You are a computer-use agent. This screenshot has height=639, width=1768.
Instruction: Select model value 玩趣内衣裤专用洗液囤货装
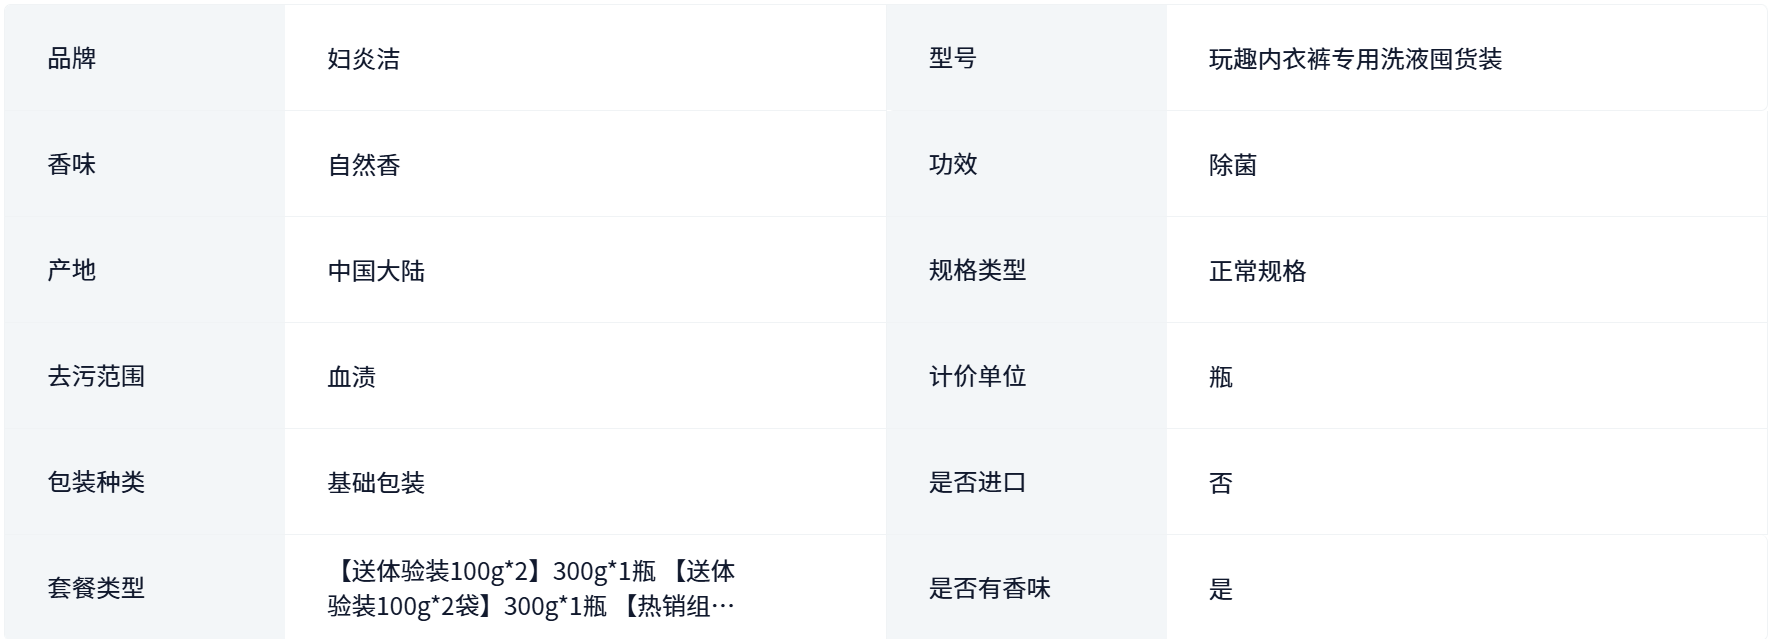[x=1355, y=59]
